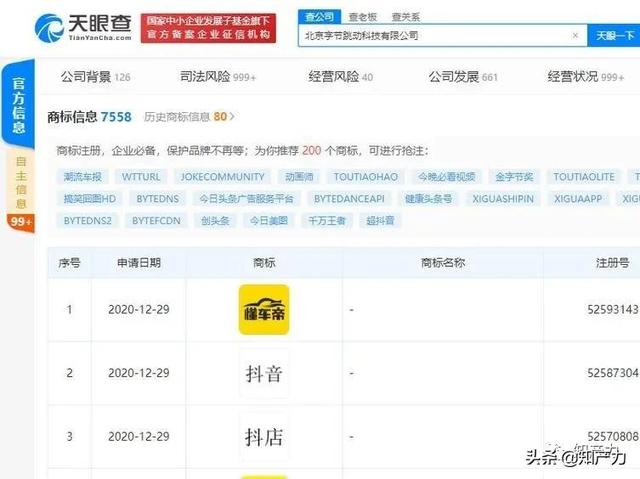Screen dimensions: 640x479
Task: Click the 健康头条号 trademark tag
Action: click(428, 199)
